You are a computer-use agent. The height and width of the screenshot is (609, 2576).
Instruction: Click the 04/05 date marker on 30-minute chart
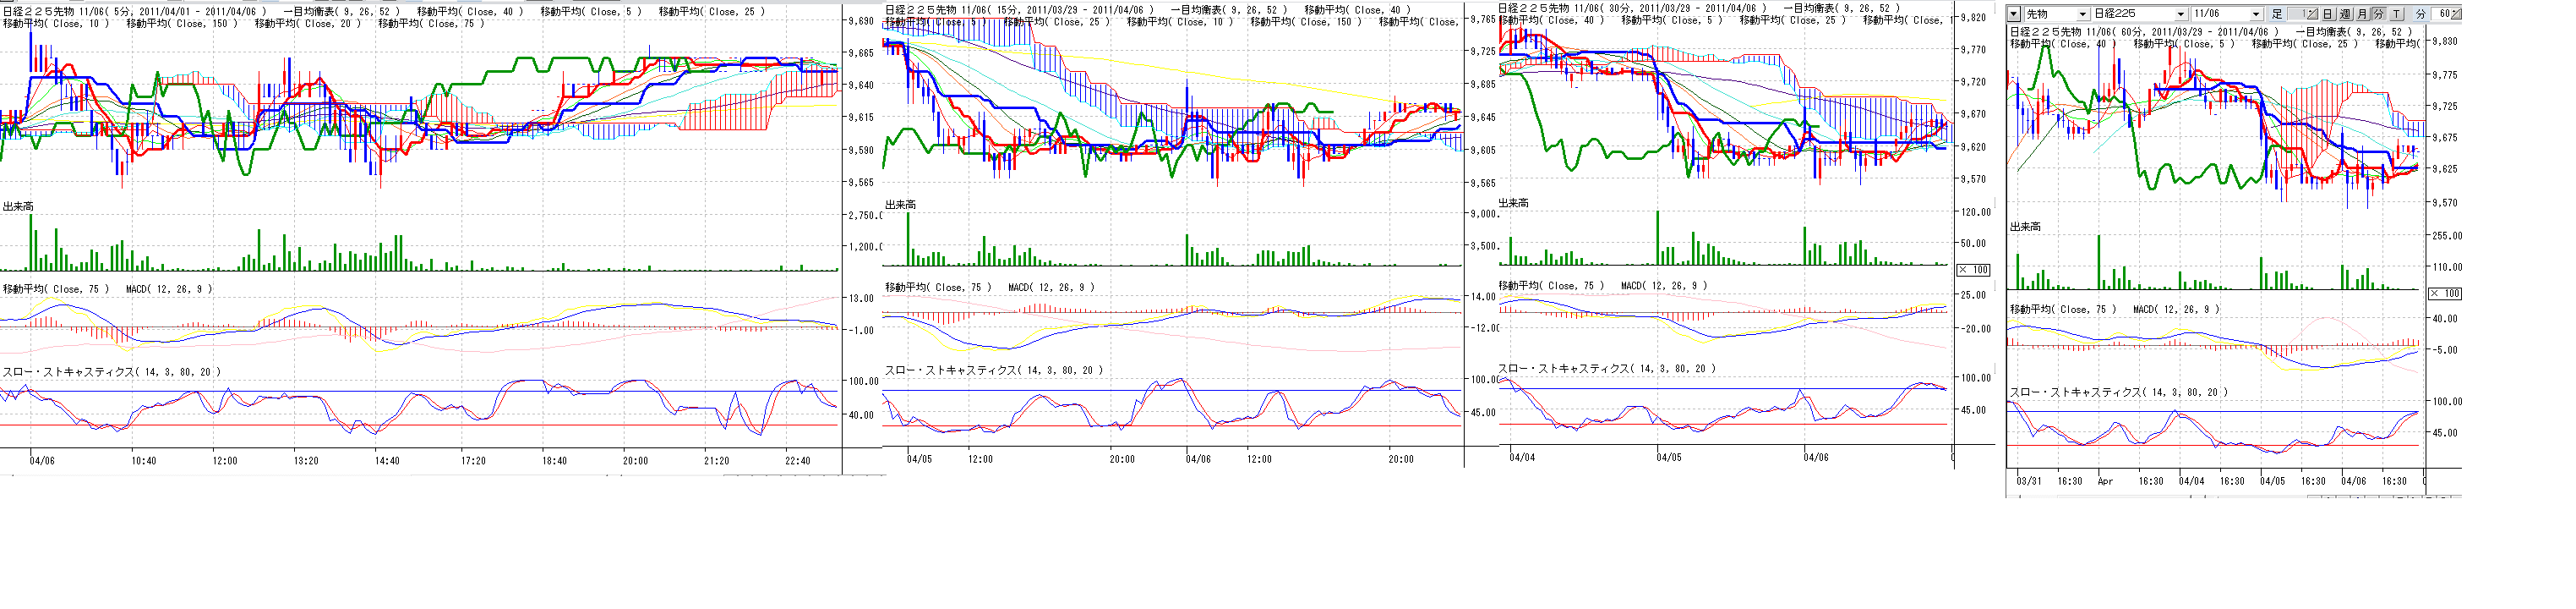tap(1669, 457)
